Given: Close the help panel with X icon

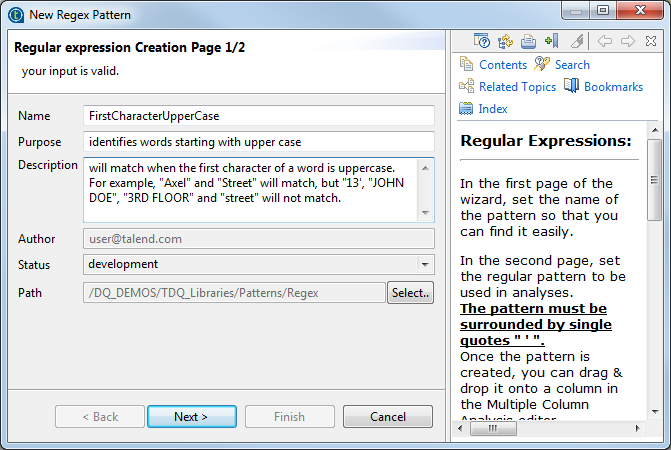Looking at the screenshot, I should [x=651, y=41].
